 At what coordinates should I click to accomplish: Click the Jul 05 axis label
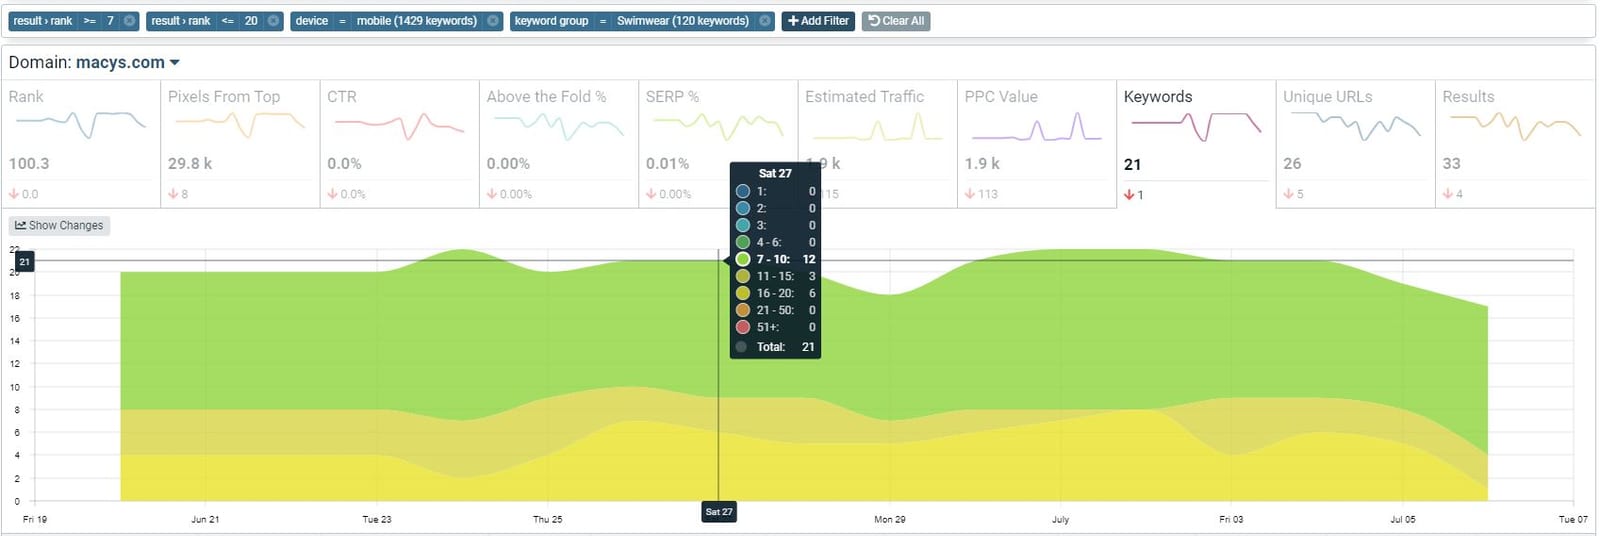tap(1403, 520)
